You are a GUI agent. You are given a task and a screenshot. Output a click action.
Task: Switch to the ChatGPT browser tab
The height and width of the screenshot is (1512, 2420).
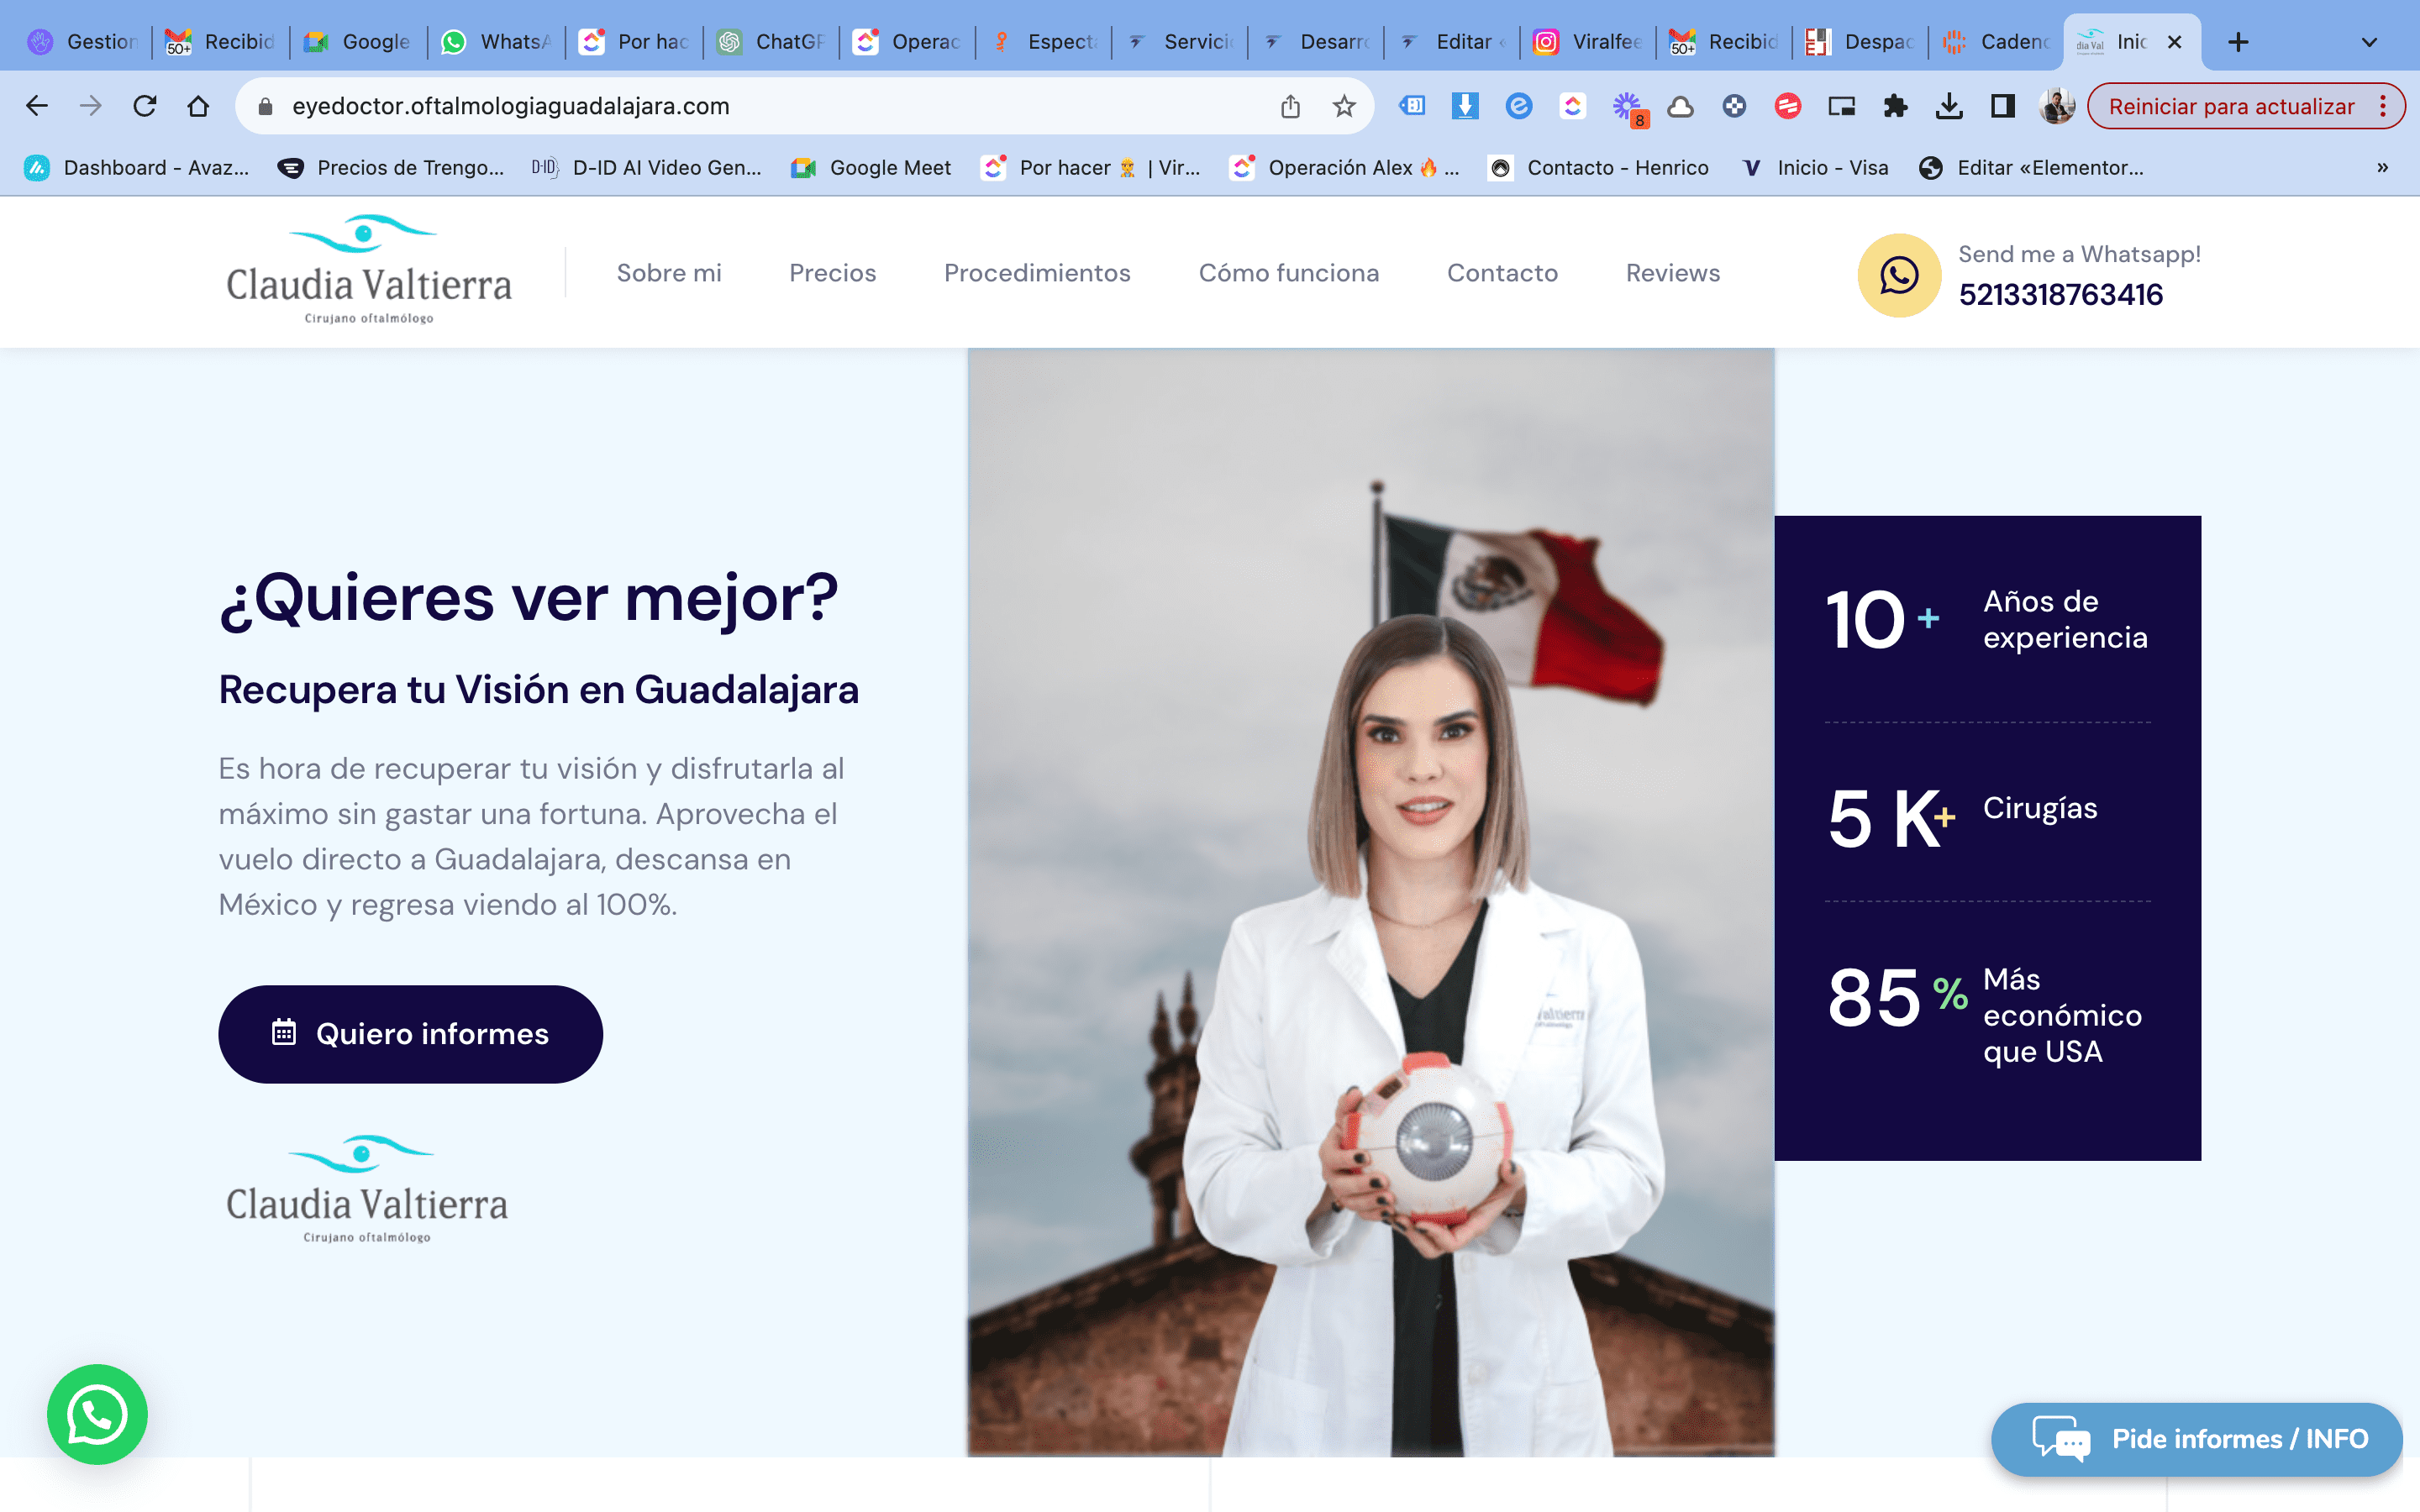point(770,42)
